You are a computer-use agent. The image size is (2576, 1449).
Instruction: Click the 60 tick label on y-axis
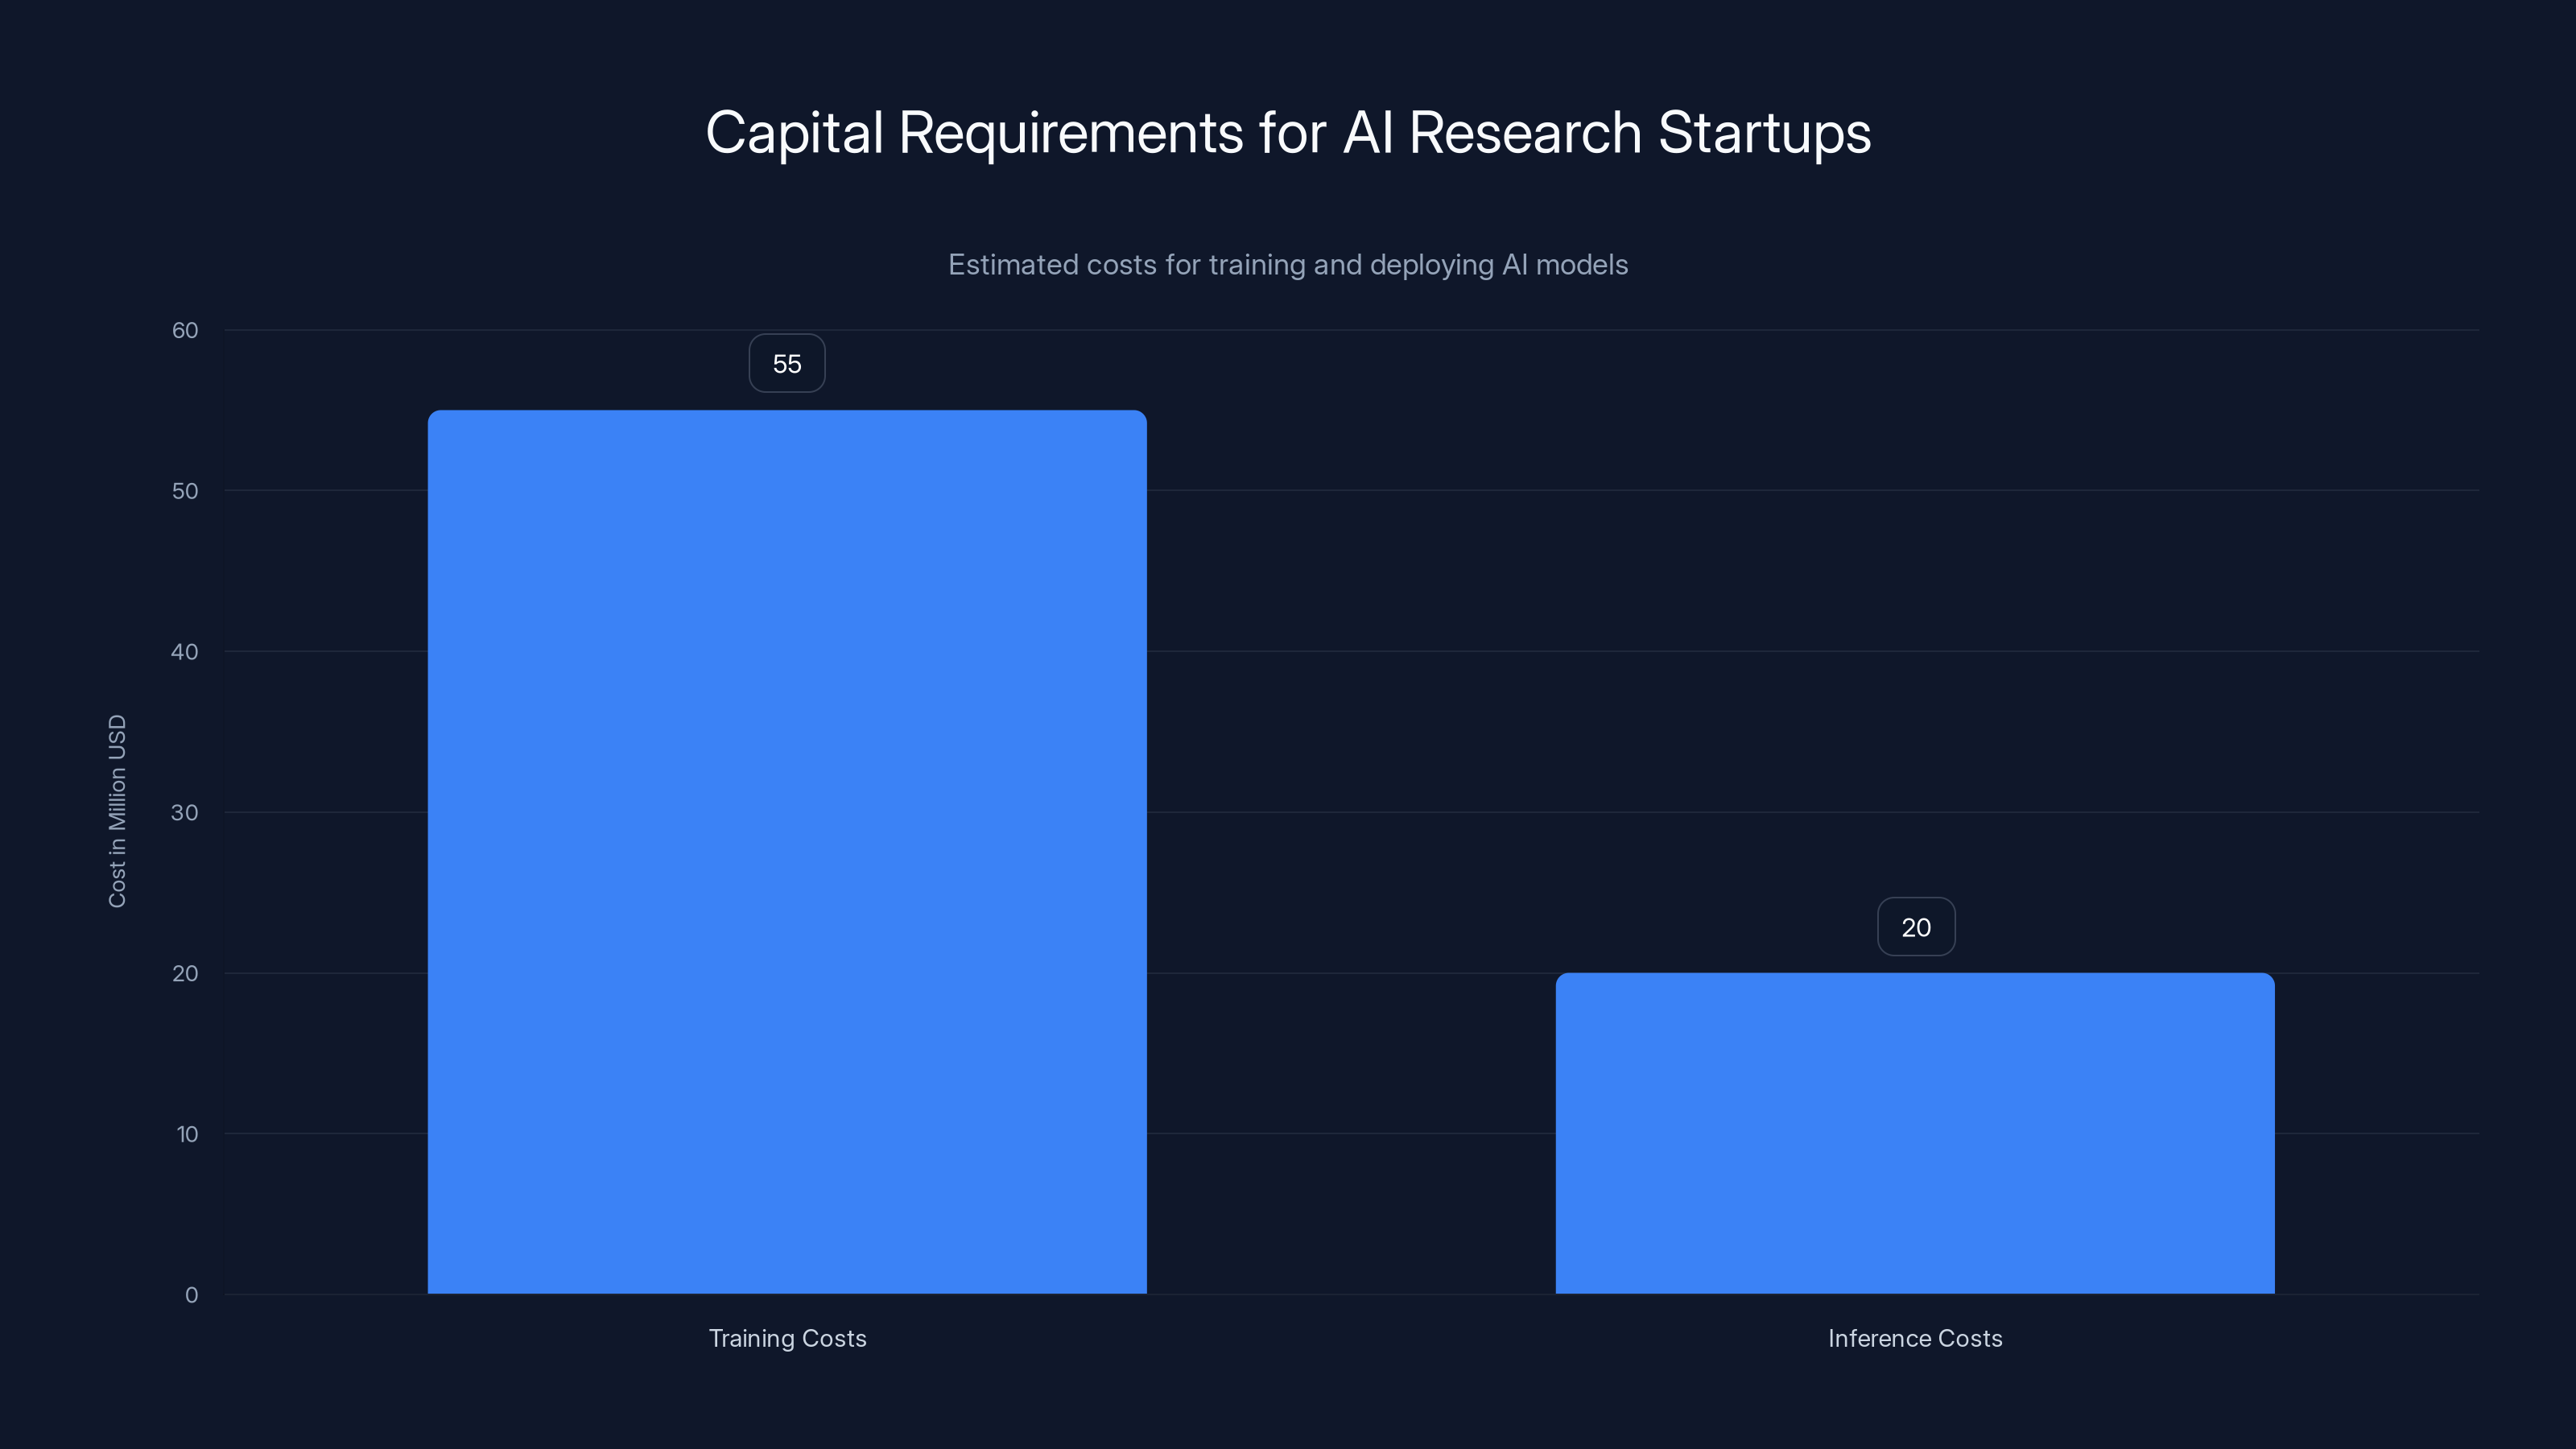(185, 330)
